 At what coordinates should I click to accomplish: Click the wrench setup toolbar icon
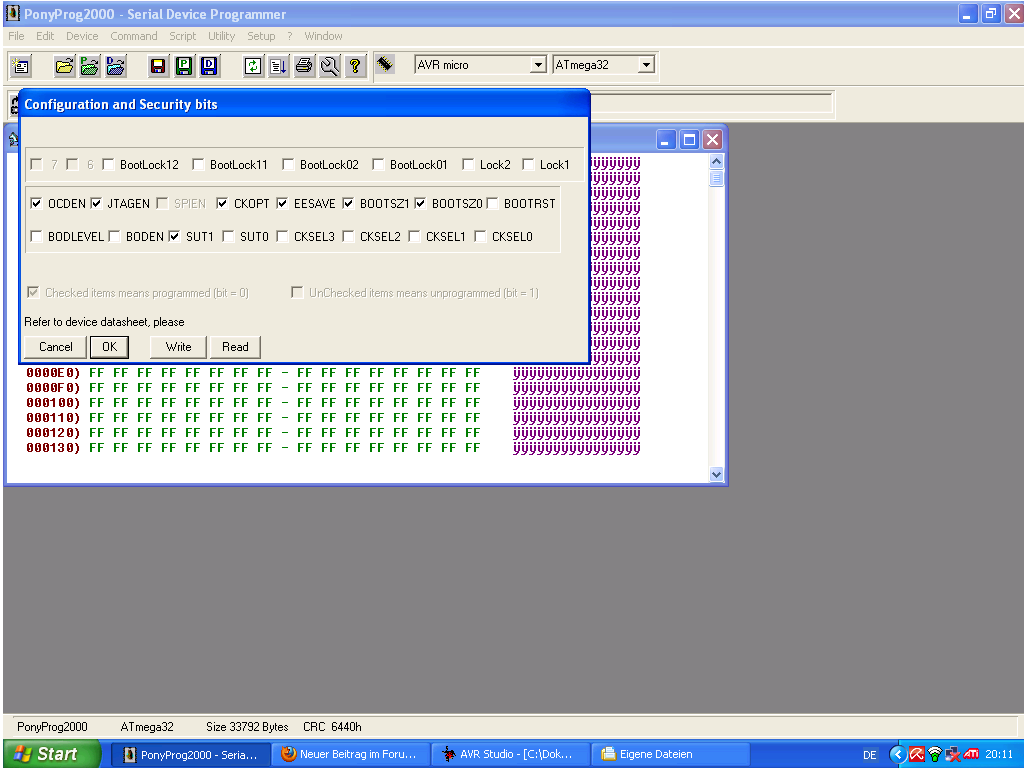(x=330, y=65)
